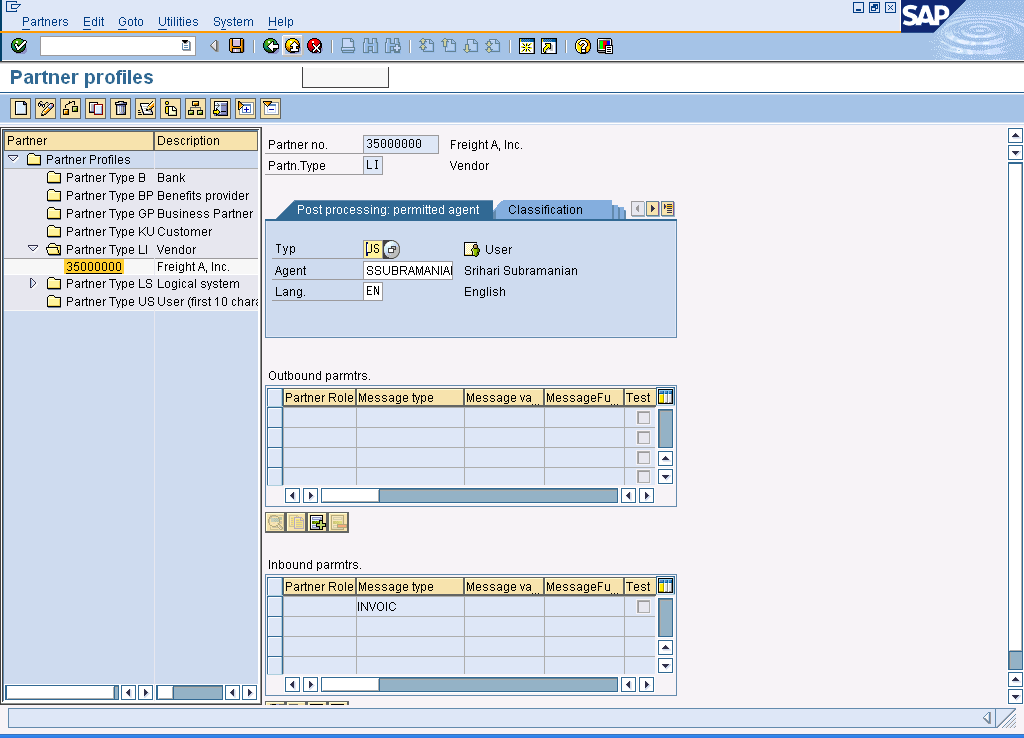
Task: Open the tab list icon beside Classification
Action: pos(667,209)
